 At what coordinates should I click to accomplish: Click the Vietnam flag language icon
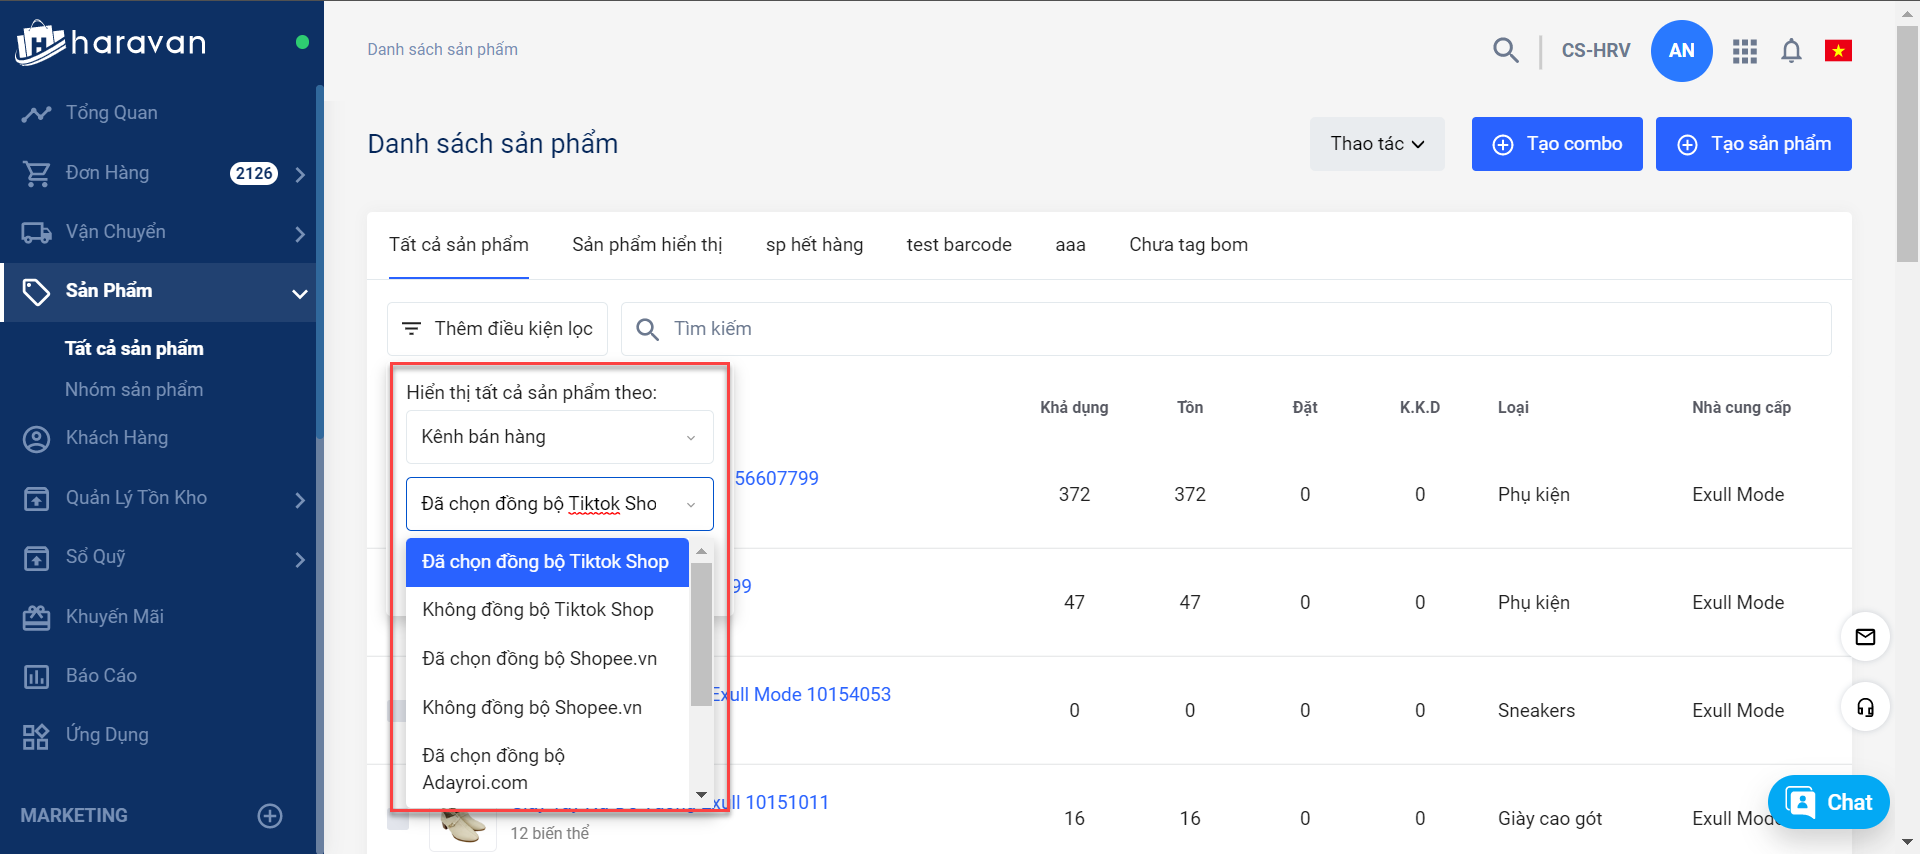(x=1838, y=51)
